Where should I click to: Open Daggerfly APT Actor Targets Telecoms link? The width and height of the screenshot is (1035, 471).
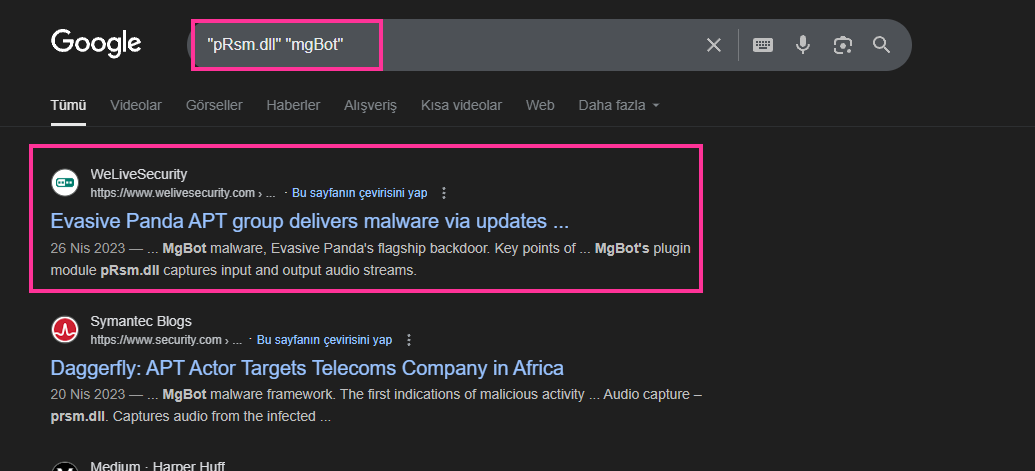307,367
